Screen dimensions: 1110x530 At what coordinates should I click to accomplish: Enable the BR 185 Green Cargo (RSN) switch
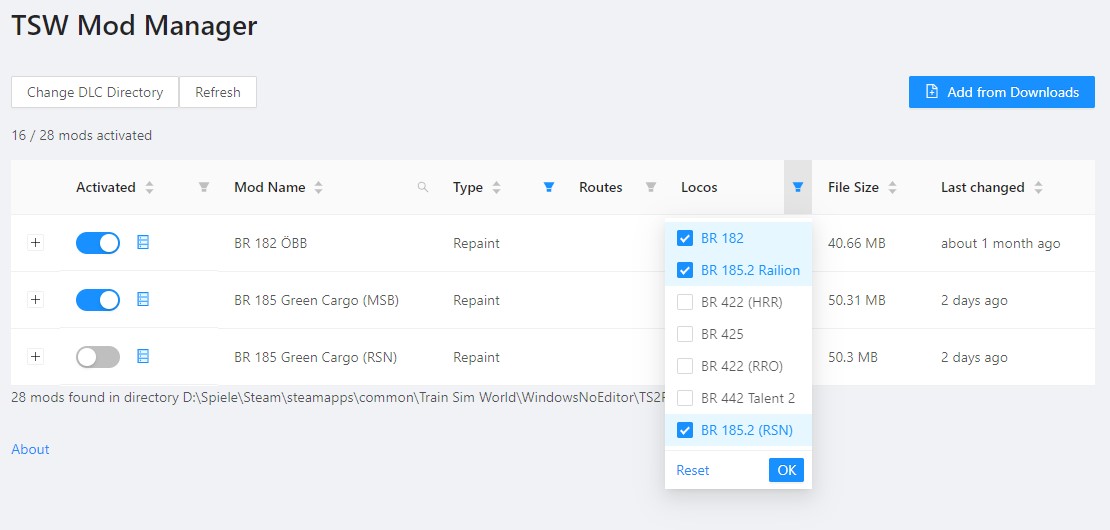[x=98, y=357]
